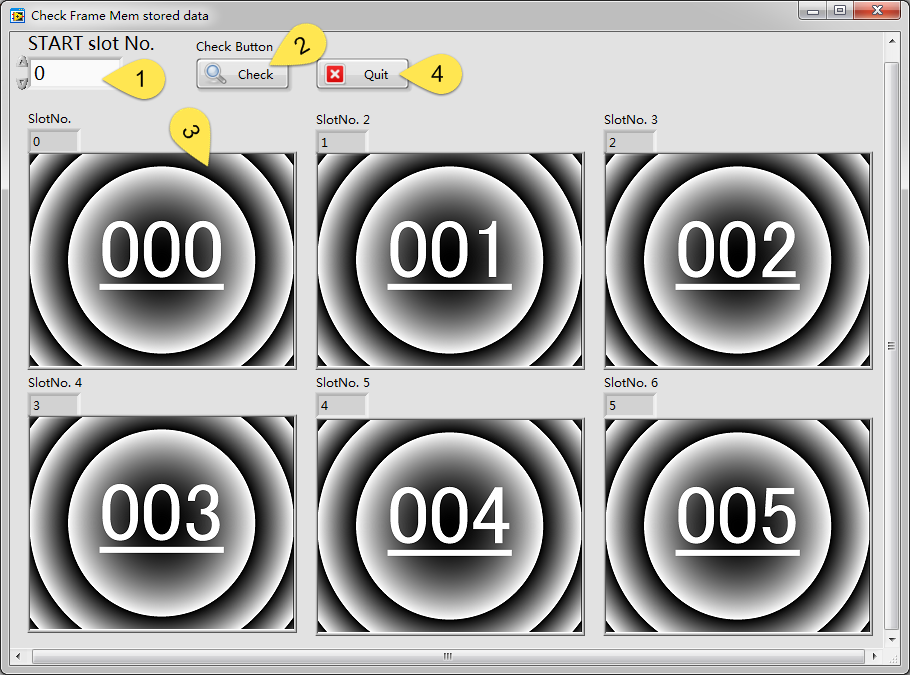This screenshot has height=675, width=910.
Task: Select the image labeled 003
Action: 162,524
